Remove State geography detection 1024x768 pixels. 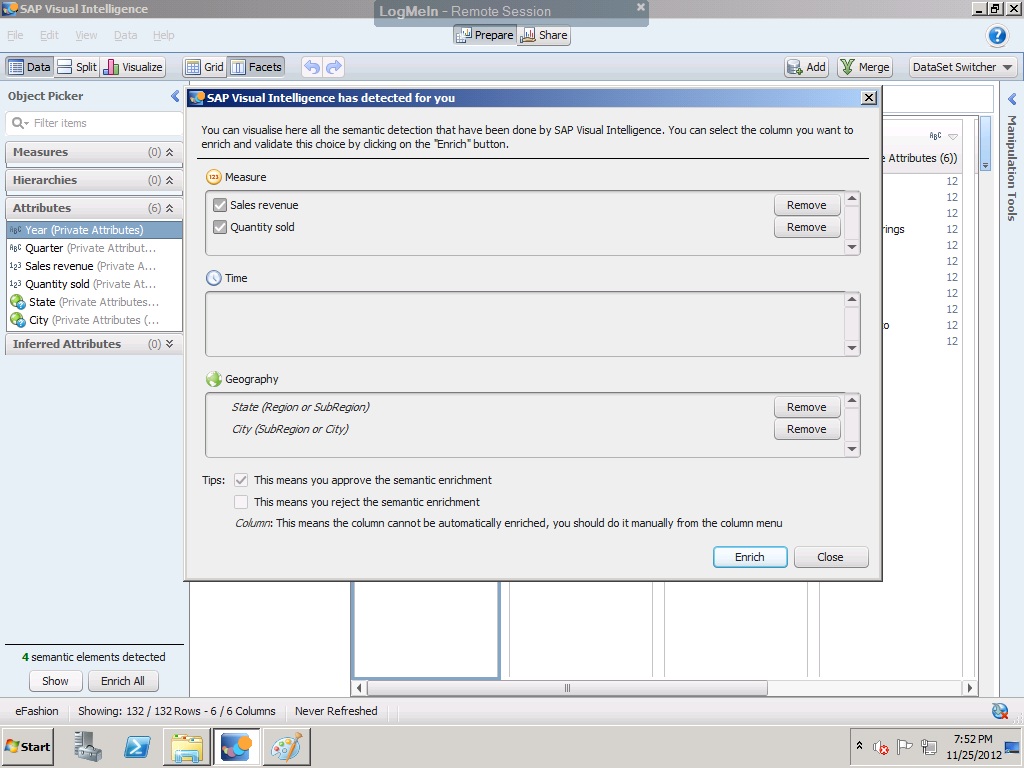807,407
